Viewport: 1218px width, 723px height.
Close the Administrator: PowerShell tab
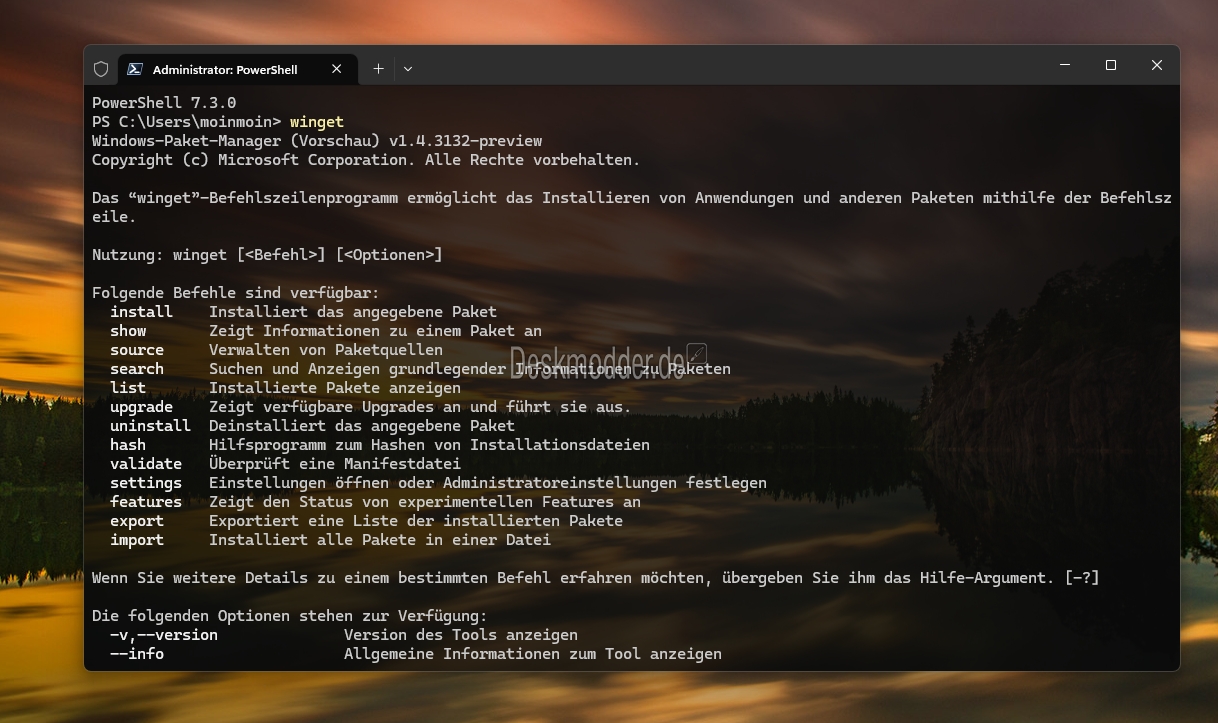pyautogui.click(x=337, y=69)
